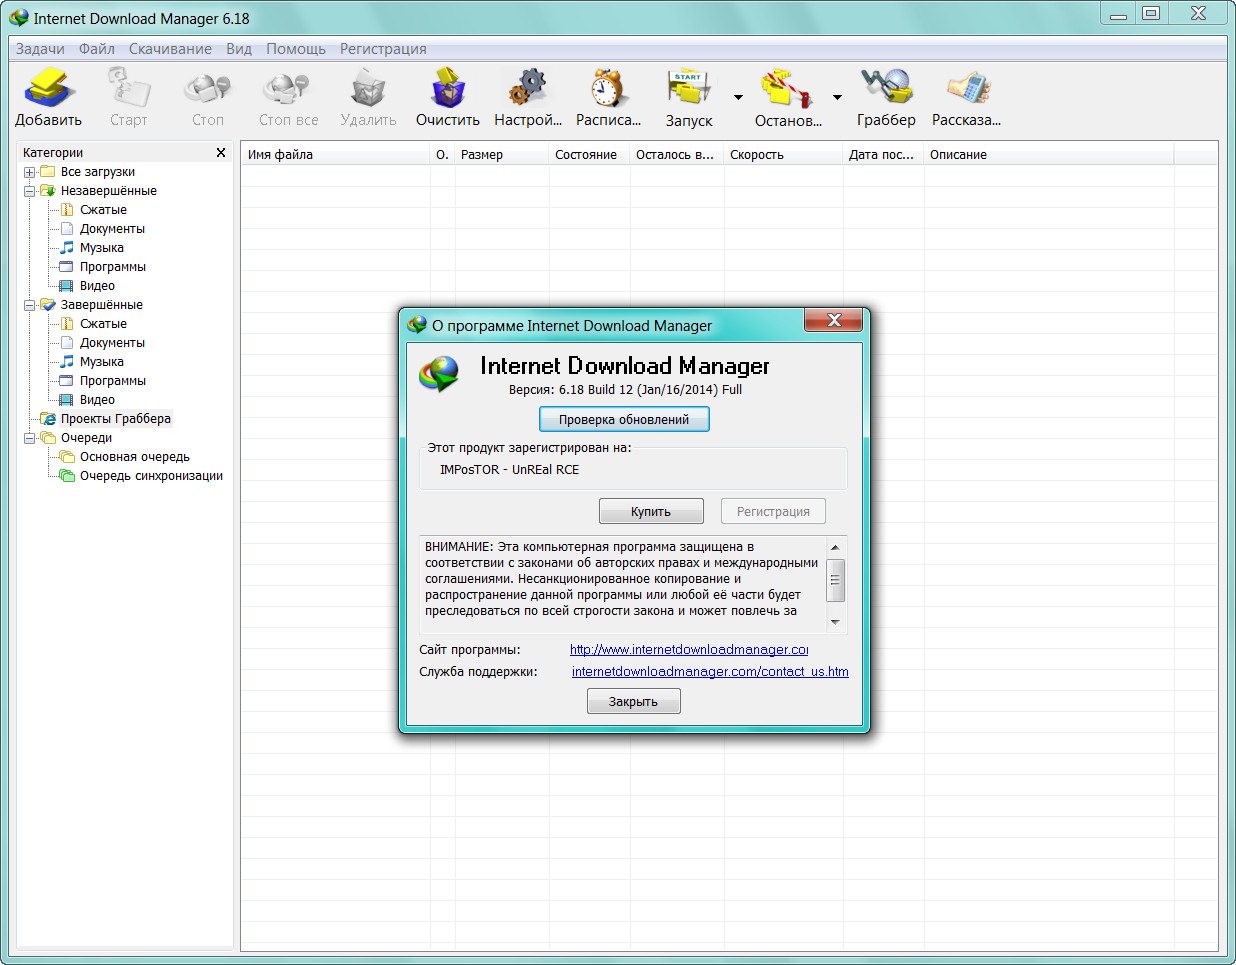Select Основная очередь queue
The width and height of the screenshot is (1236, 965).
pyautogui.click(x=135, y=457)
